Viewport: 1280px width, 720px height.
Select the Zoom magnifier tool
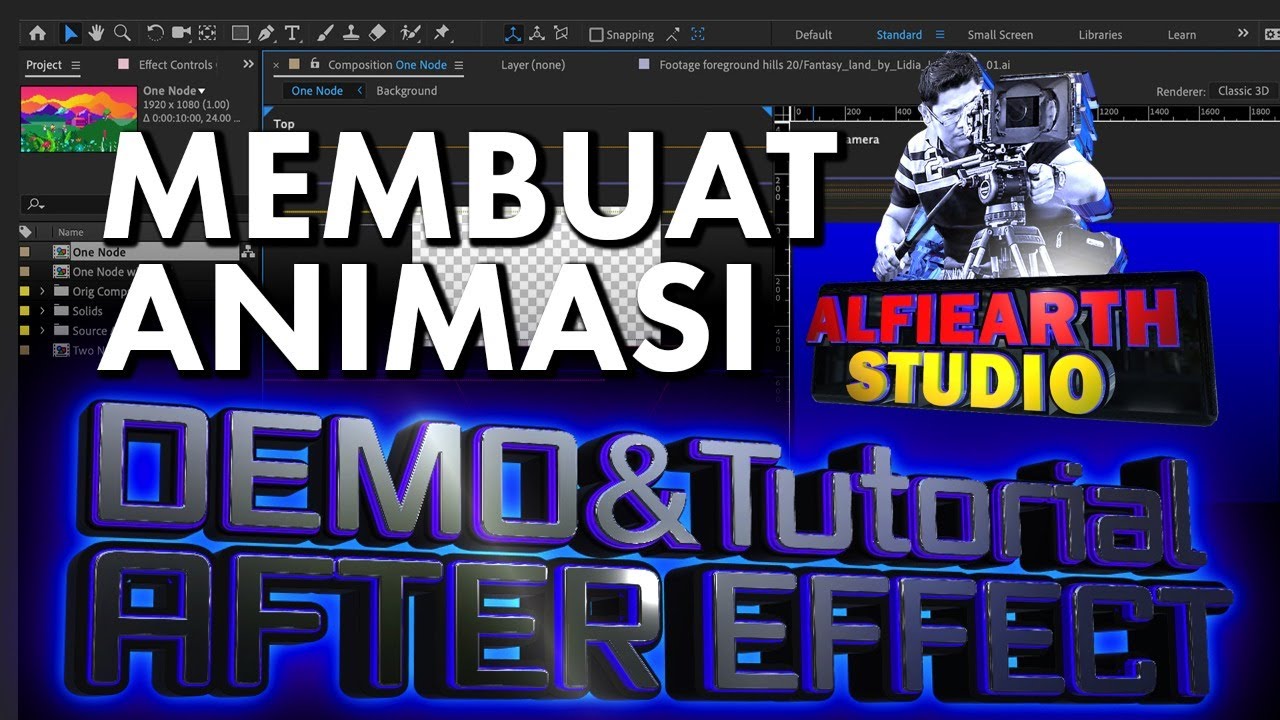coord(122,33)
